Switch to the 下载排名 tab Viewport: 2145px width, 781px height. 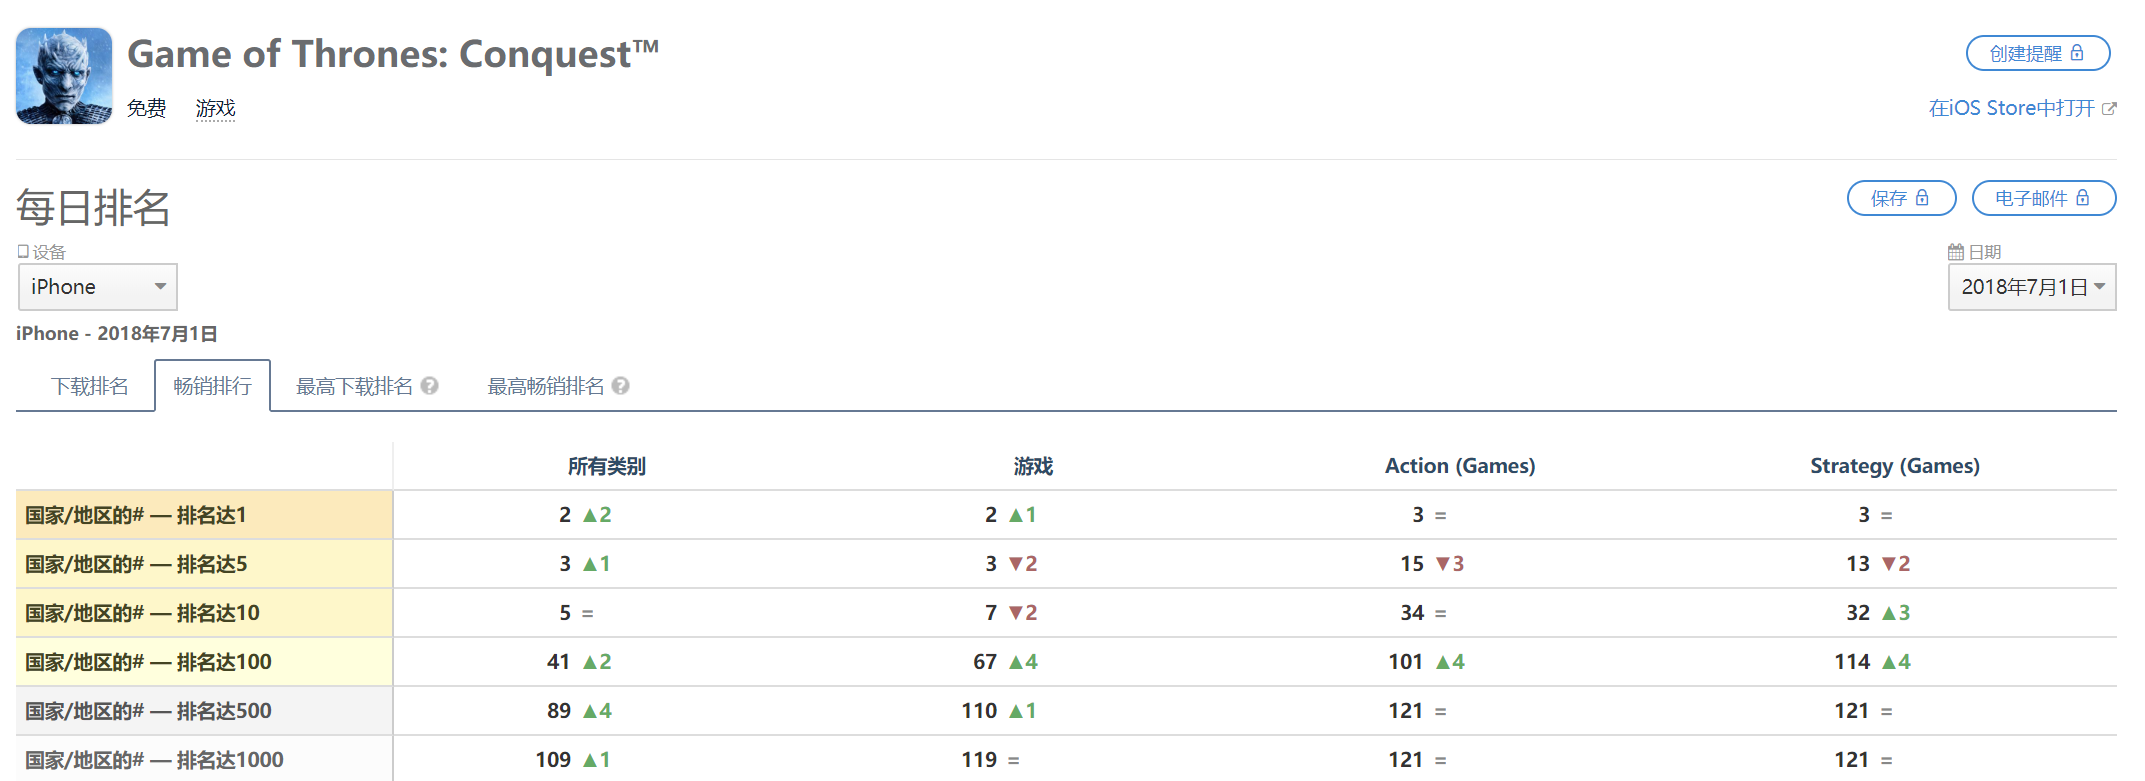(90, 386)
